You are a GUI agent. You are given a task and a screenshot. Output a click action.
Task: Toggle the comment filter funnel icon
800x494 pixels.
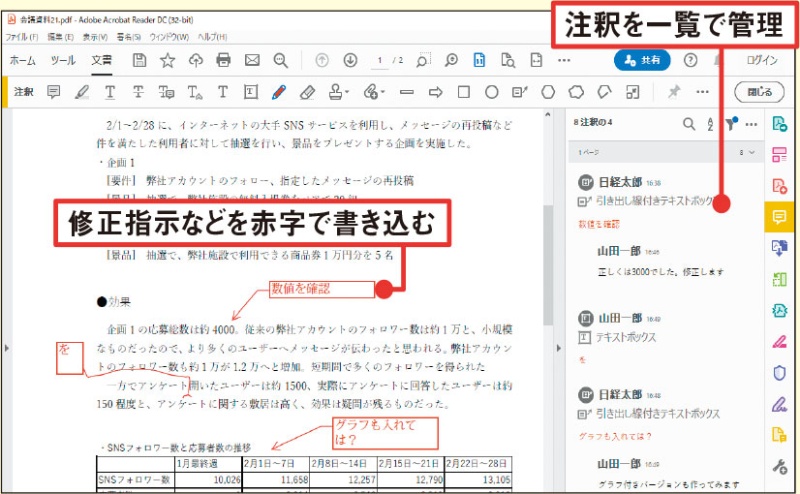pos(731,124)
